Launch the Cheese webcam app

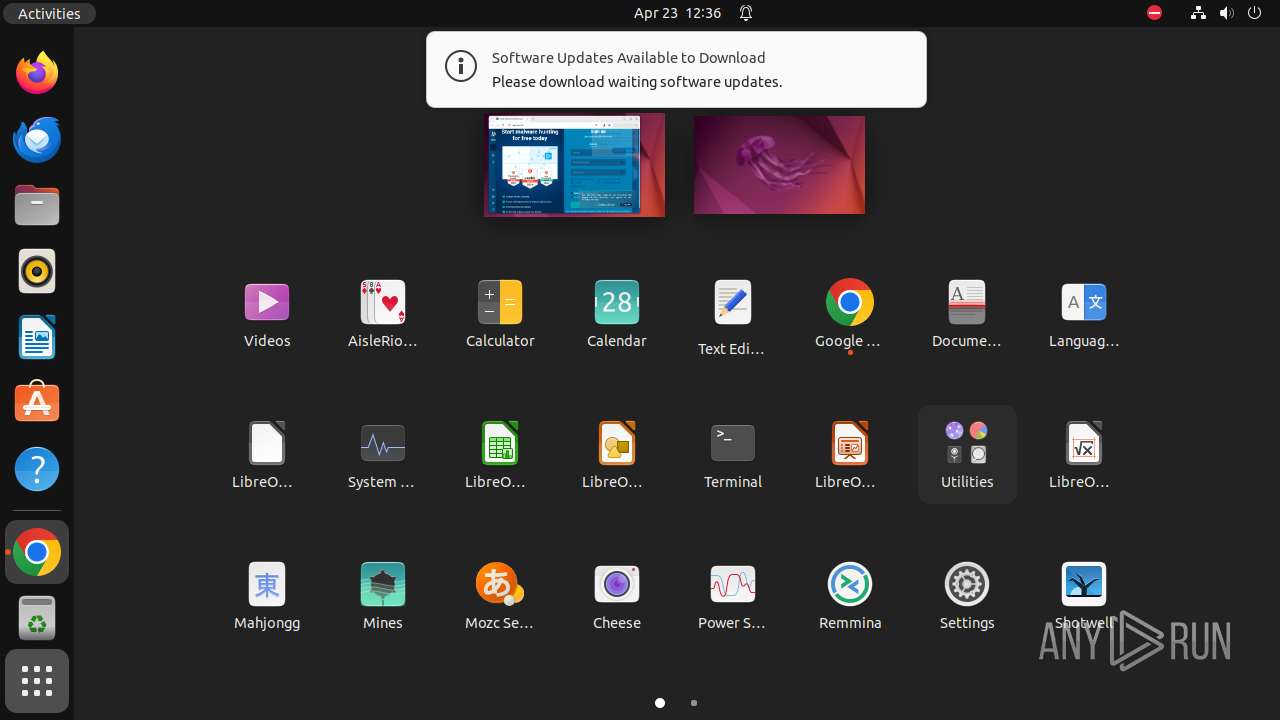click(x=617, y=596)
